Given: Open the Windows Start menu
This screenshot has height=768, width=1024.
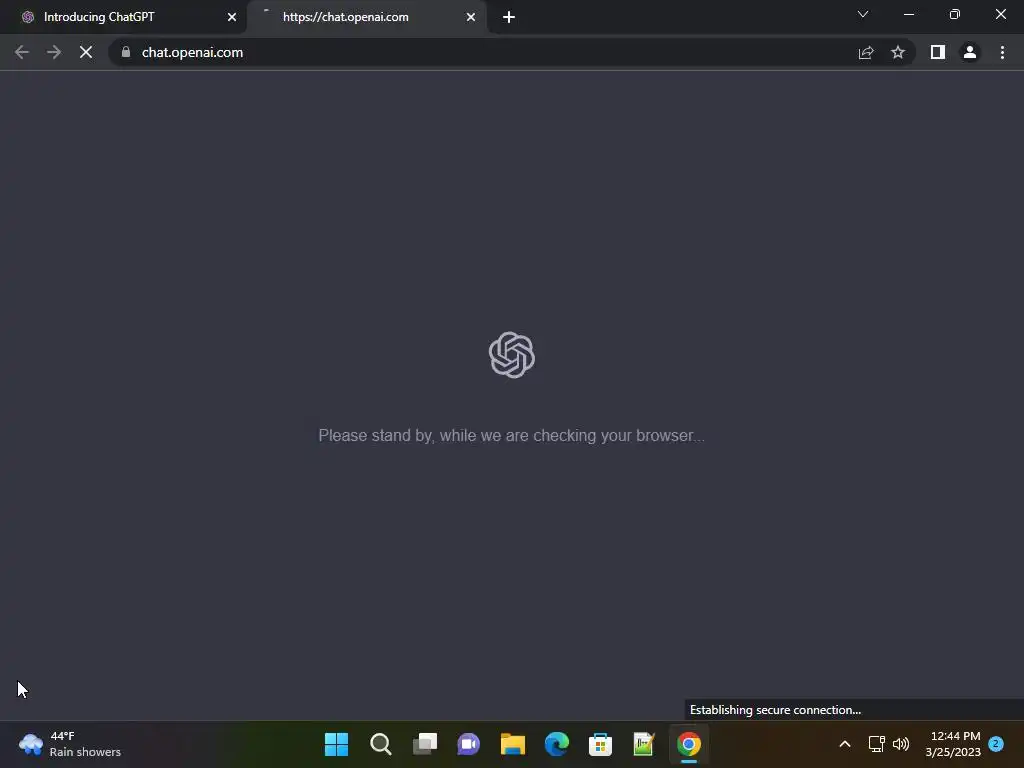Looking at the screenshot, I should (336, 744).
